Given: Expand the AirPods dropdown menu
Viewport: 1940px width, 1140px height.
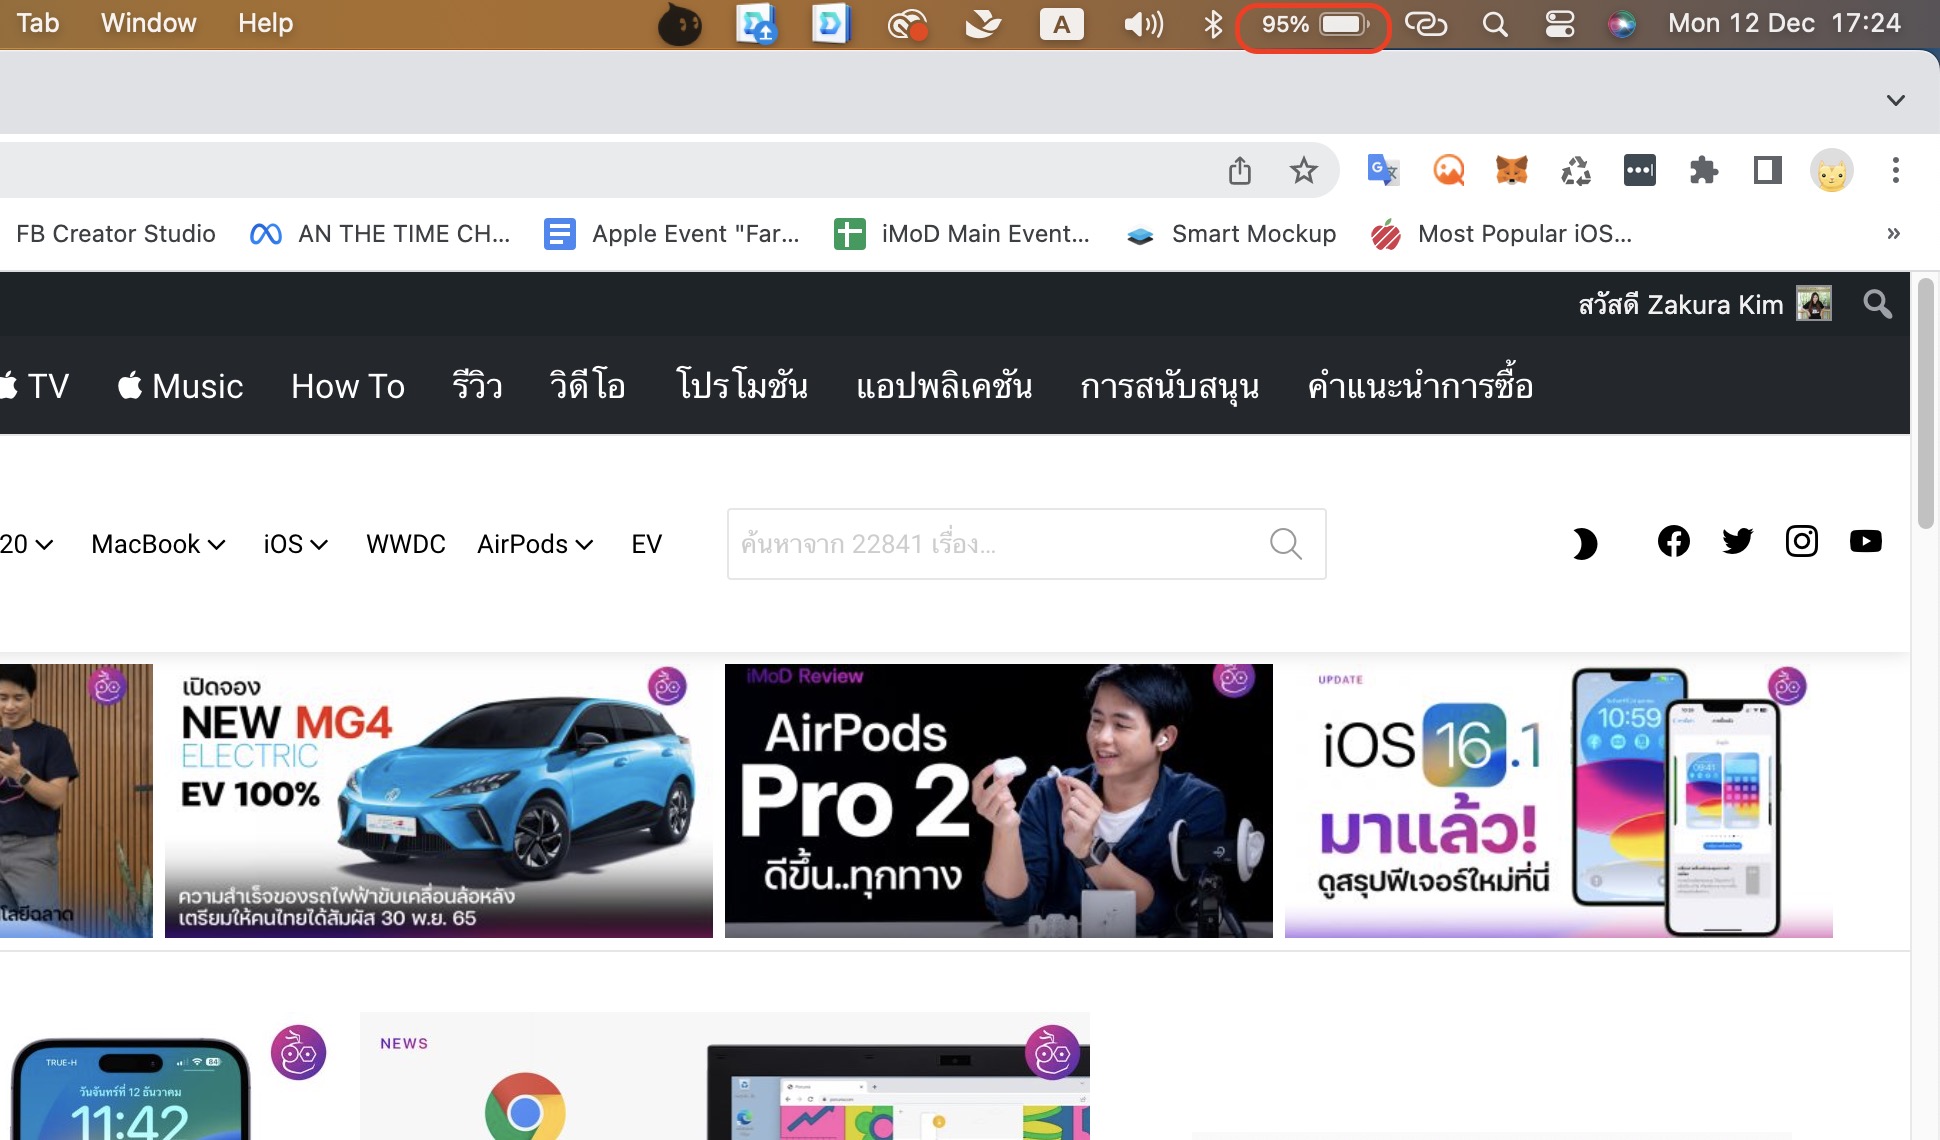Looking at the screenshot, I should click(535, 544).
